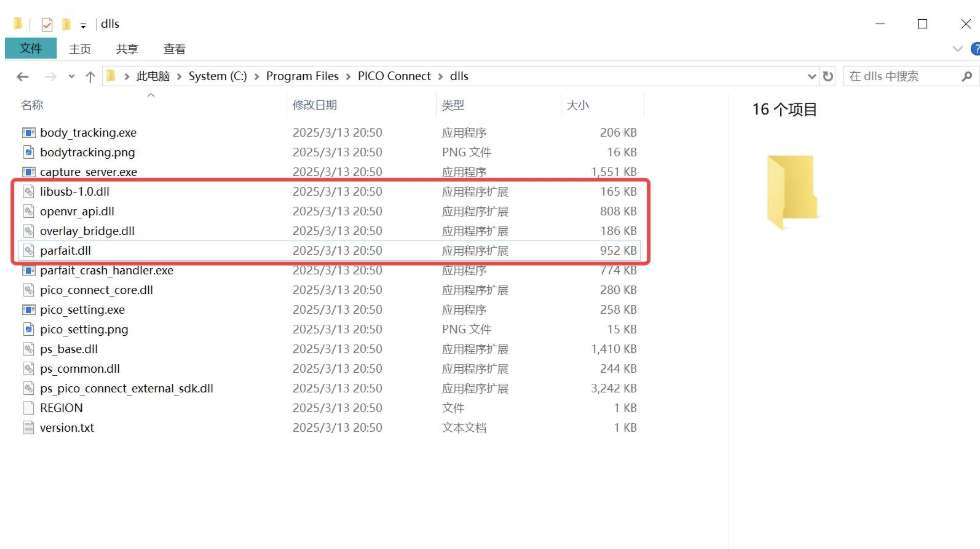This screenshot has width=980, height=549.
Task: Open the recent locations dropdown
Action: 71,76
